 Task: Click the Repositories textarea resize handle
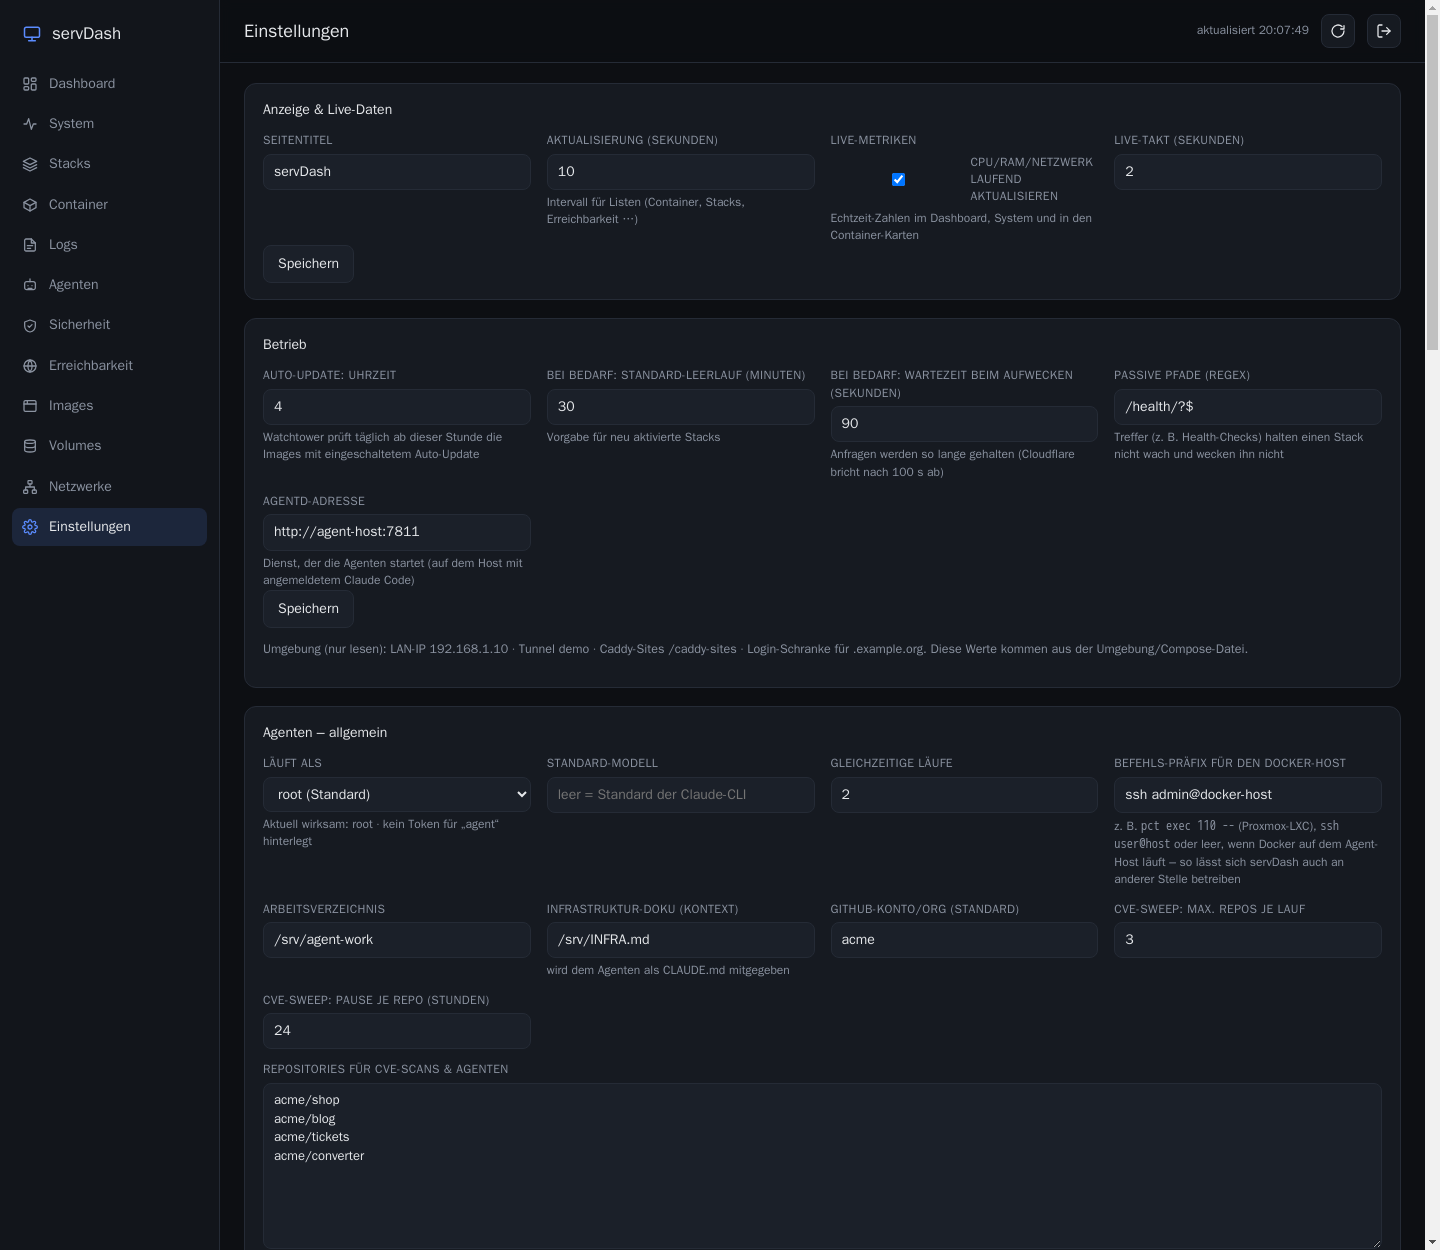[1375, 1242]
